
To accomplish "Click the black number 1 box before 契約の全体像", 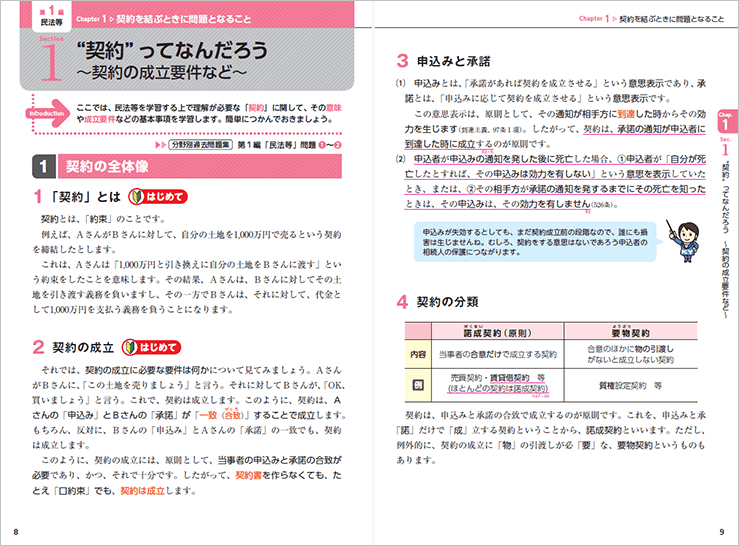I will [x=43, y=166].
